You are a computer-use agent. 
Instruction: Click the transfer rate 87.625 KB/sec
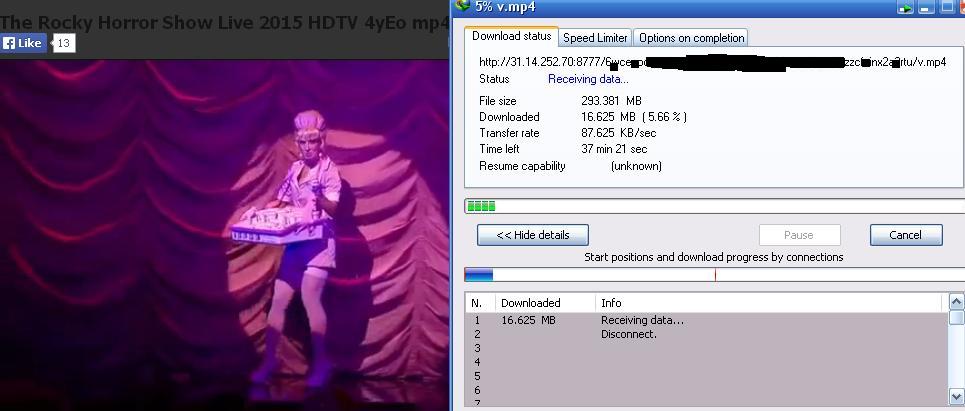pos(619,133)
